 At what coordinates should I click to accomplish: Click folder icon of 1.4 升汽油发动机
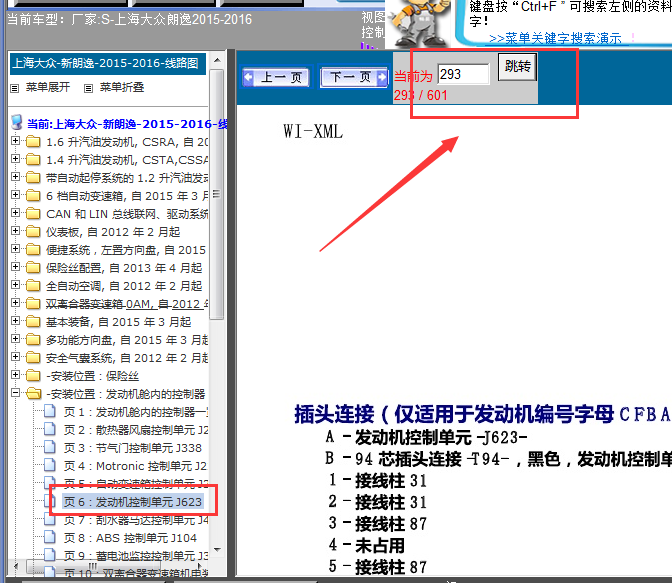[33, 159]
